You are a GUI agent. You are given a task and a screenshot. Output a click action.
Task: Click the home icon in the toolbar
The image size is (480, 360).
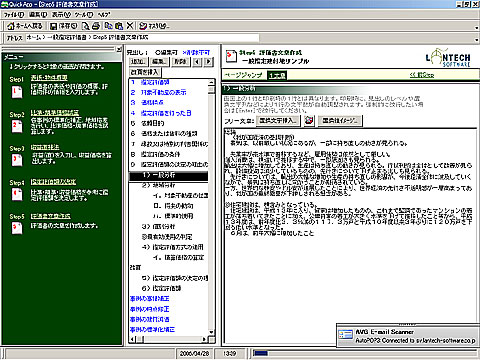click(11, 26)
